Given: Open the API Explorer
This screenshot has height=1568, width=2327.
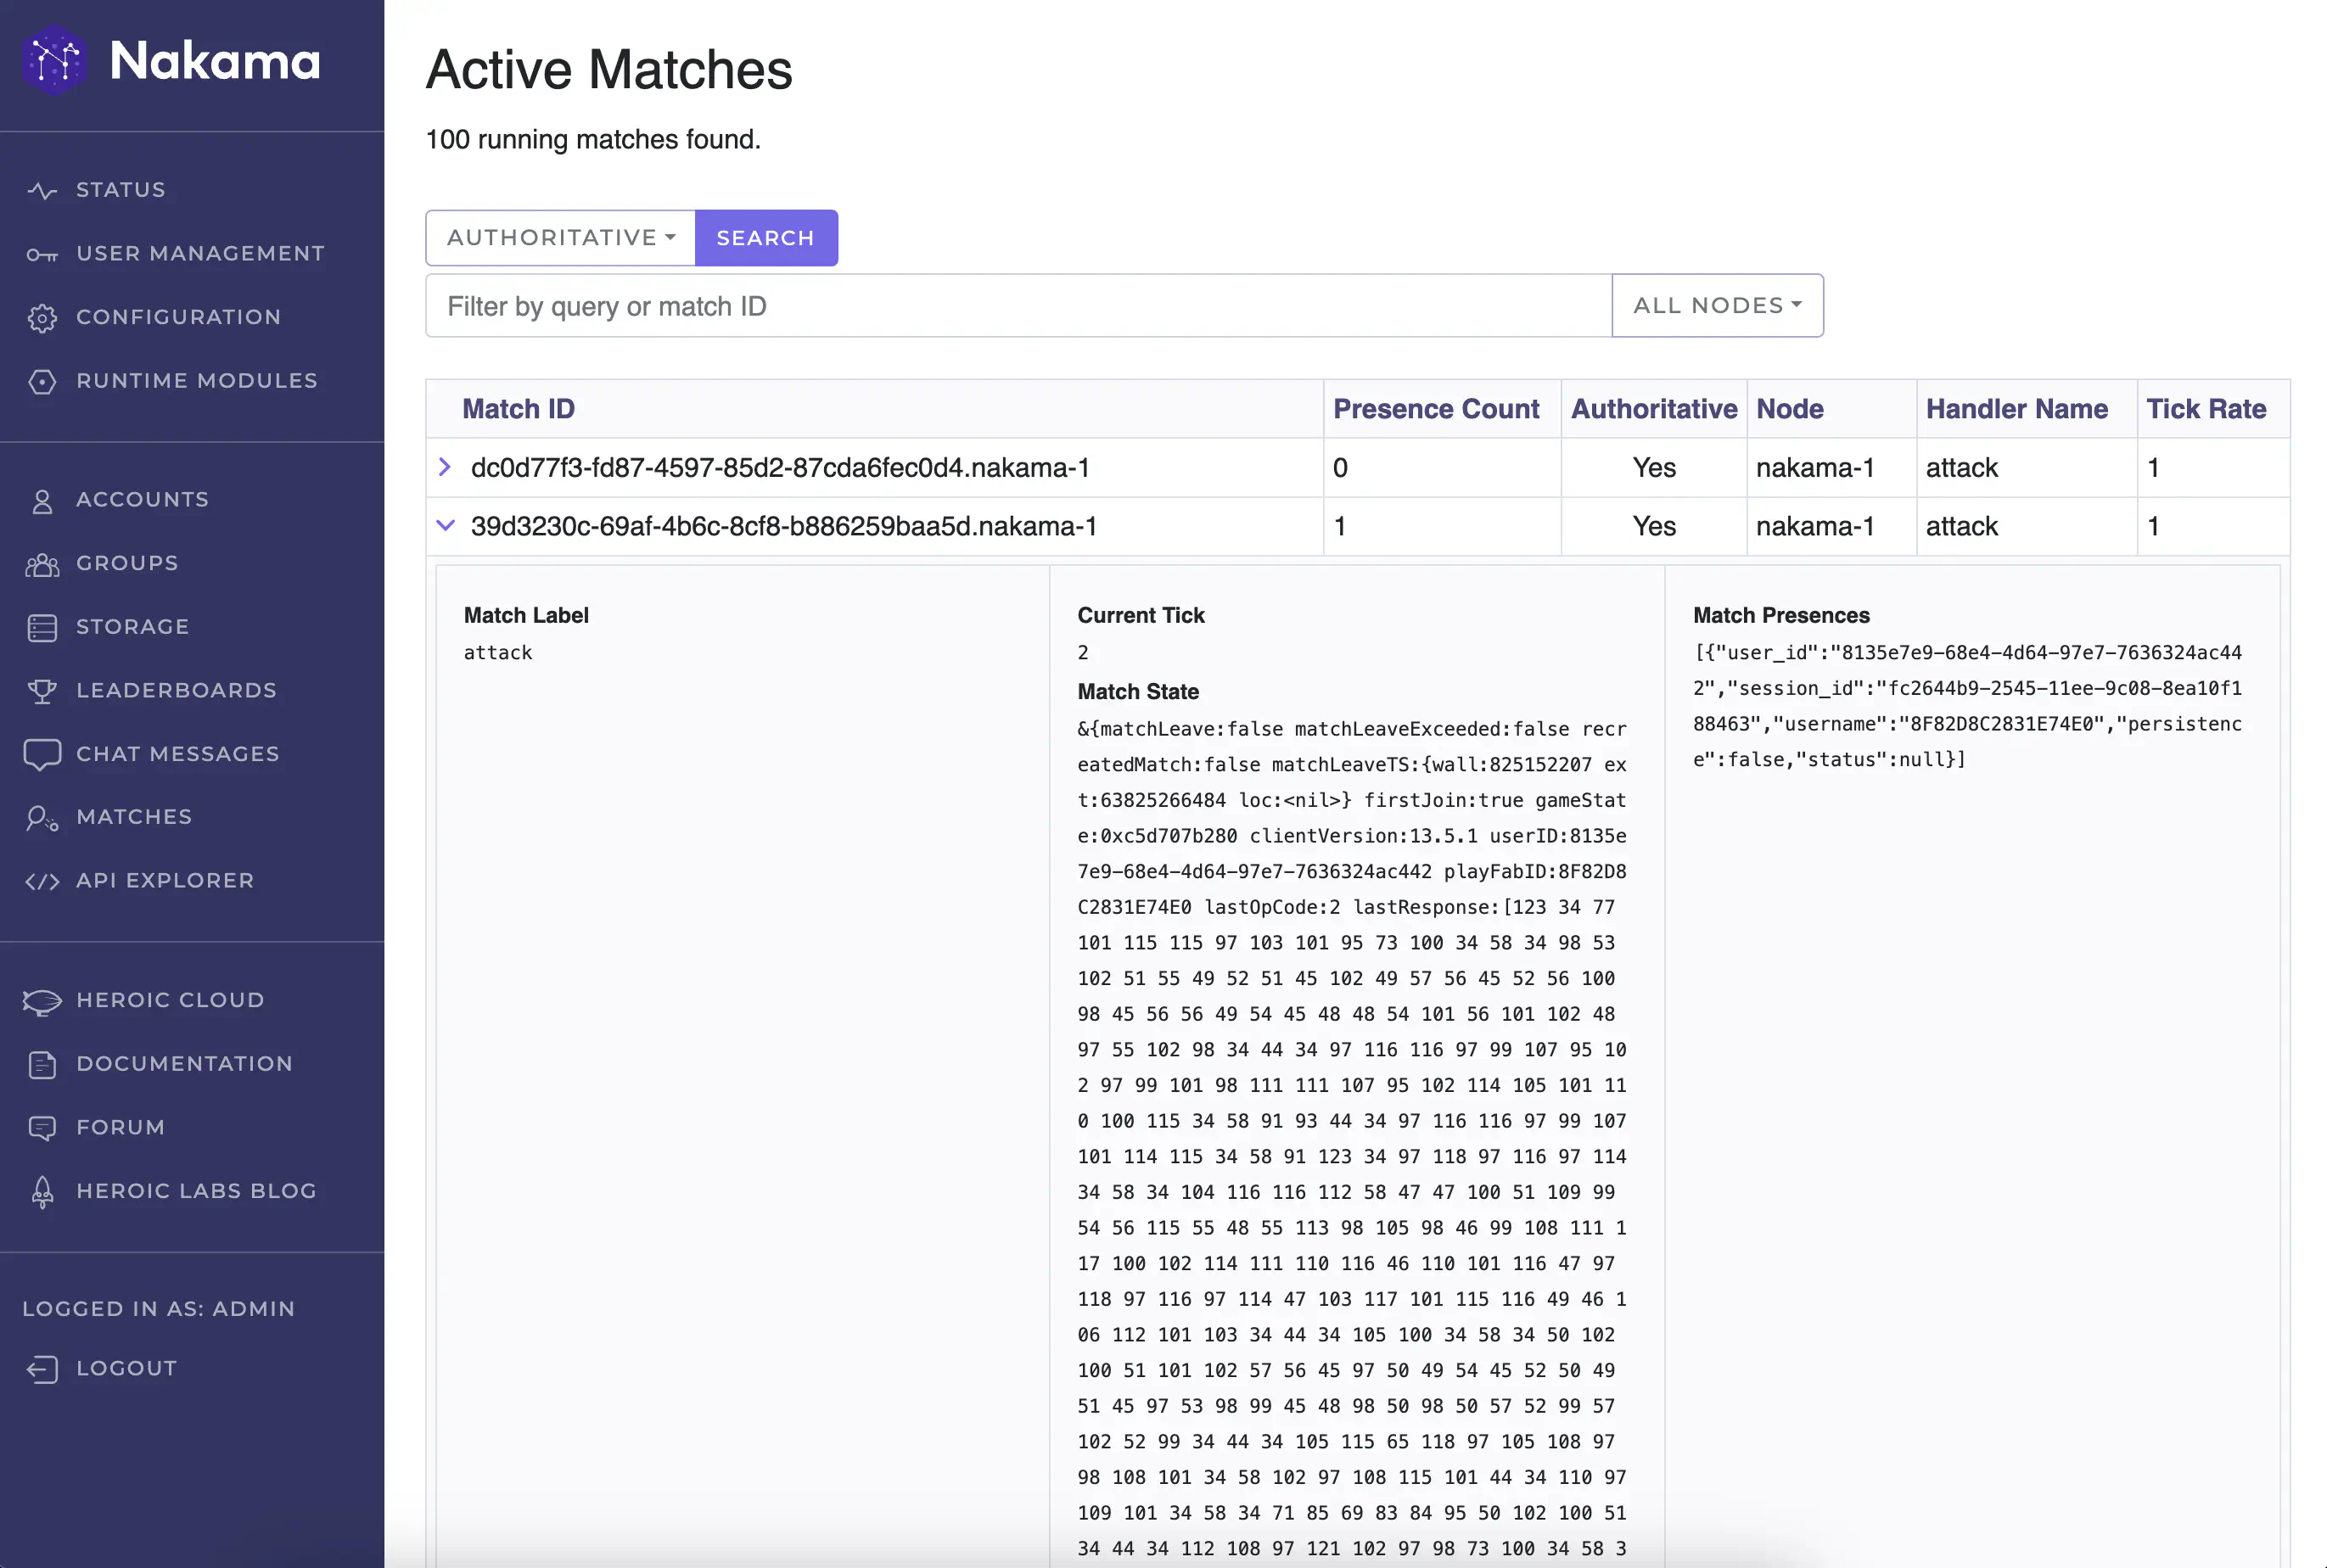Looking at the screenshot, I should 165,881.
